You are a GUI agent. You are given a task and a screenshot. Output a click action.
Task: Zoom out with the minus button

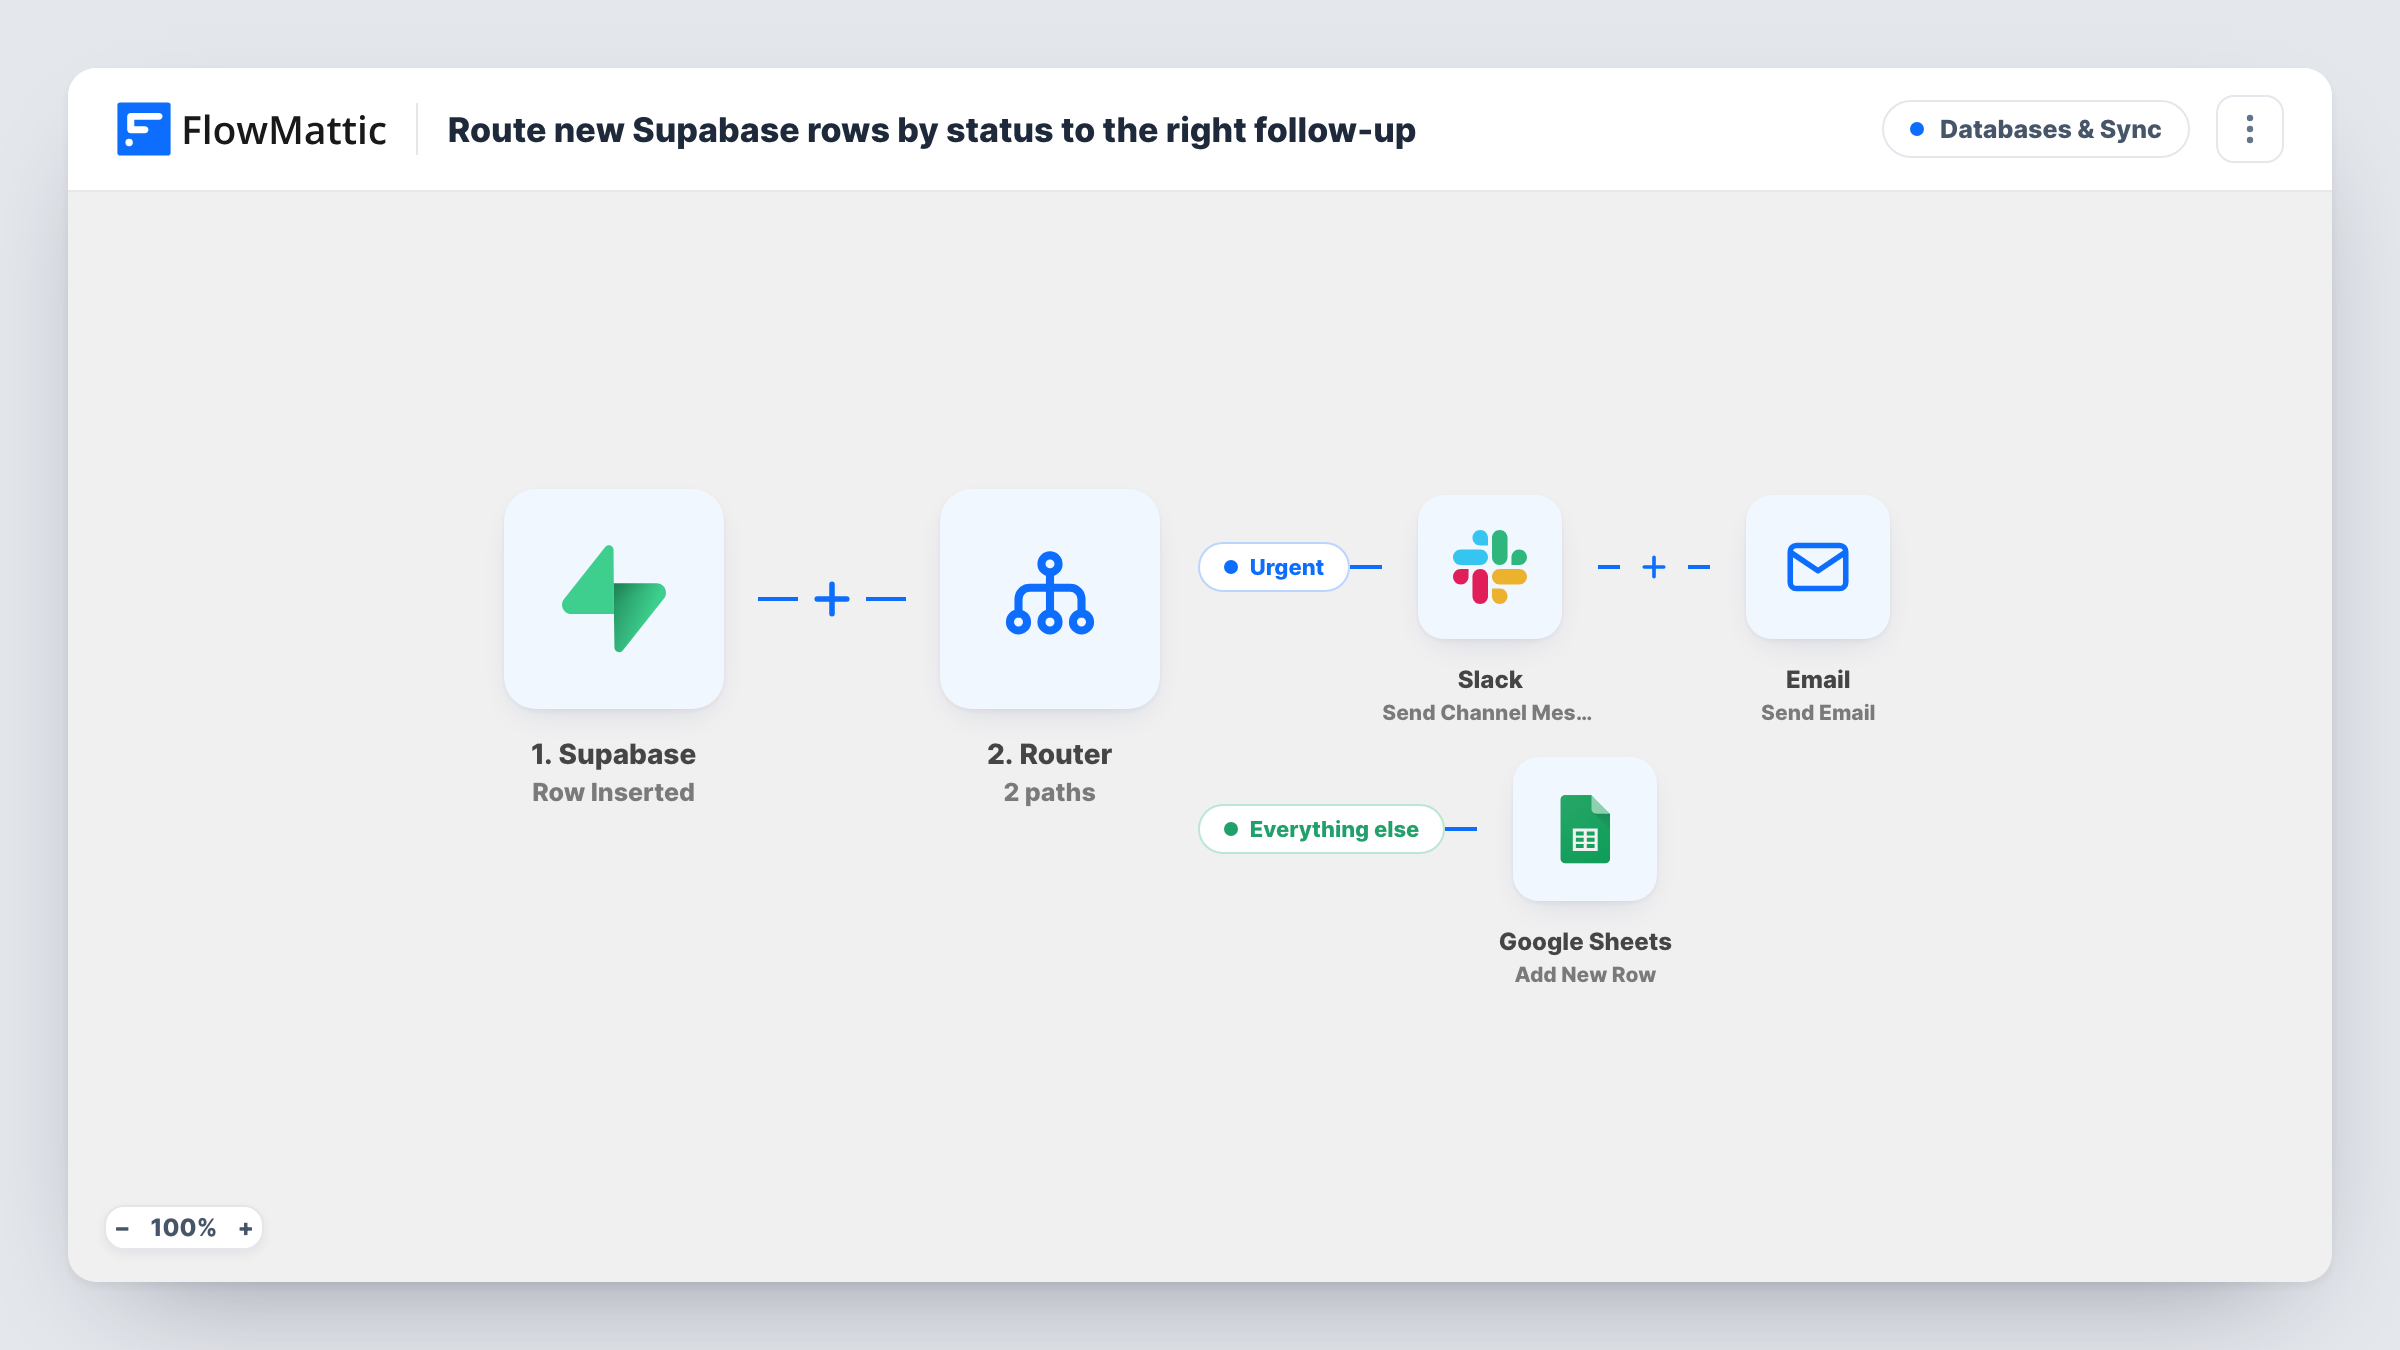(x=122, y=1228)
